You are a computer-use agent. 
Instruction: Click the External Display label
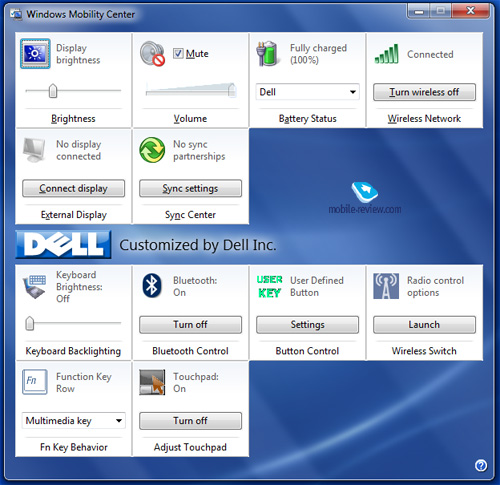[74, 215]
